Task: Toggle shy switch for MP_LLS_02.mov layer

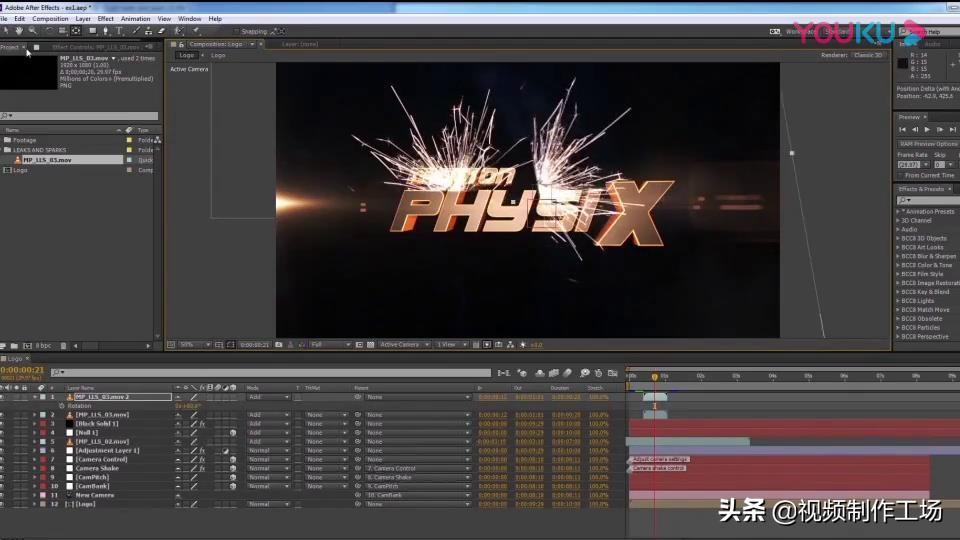Action: pyautogui.click(x=178, y=441)
